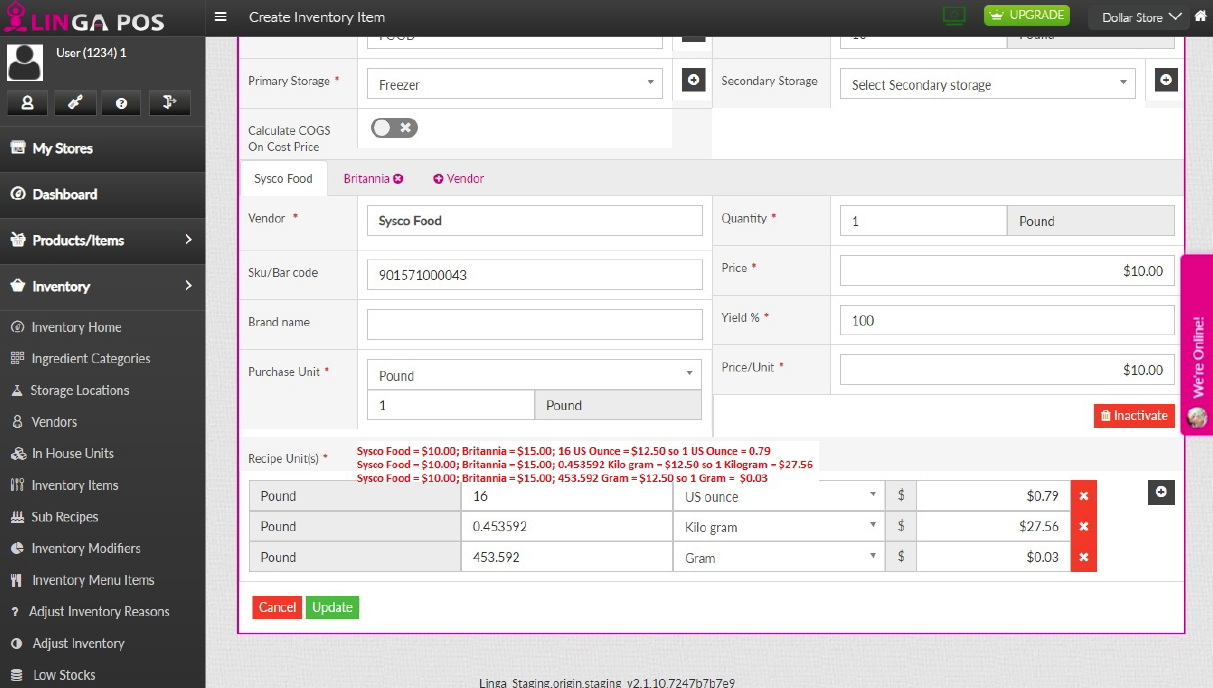The height and width of the screenshot is (688, 1213).
Task: Click the Gram quantity 453.592 field
Action: pos(567,557)
